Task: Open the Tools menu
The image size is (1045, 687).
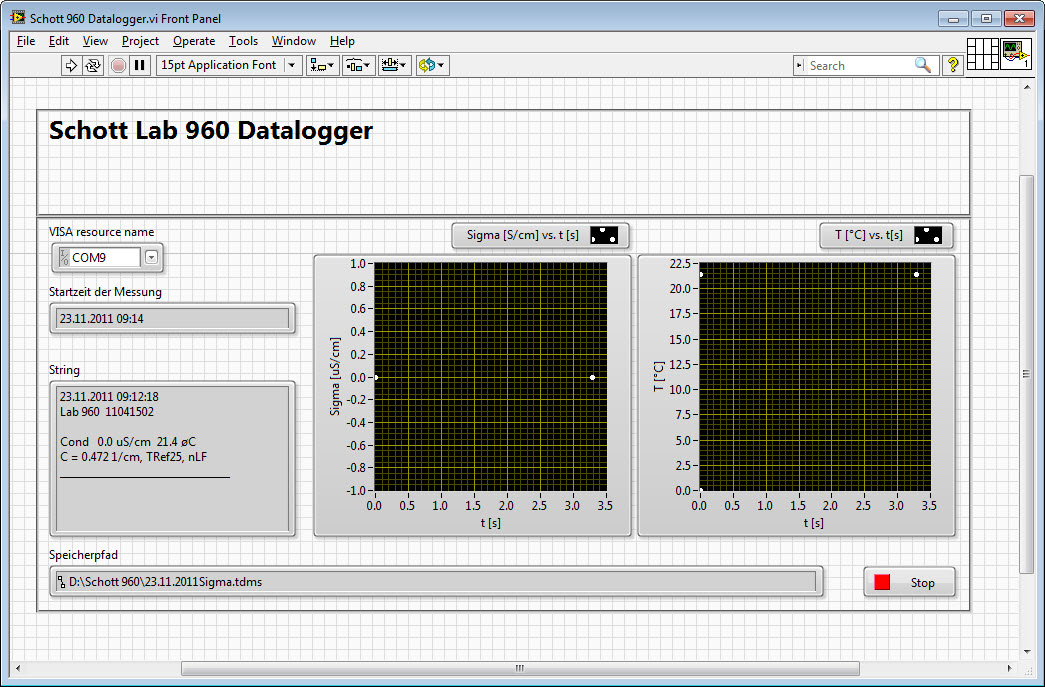Action: (243, 41)
